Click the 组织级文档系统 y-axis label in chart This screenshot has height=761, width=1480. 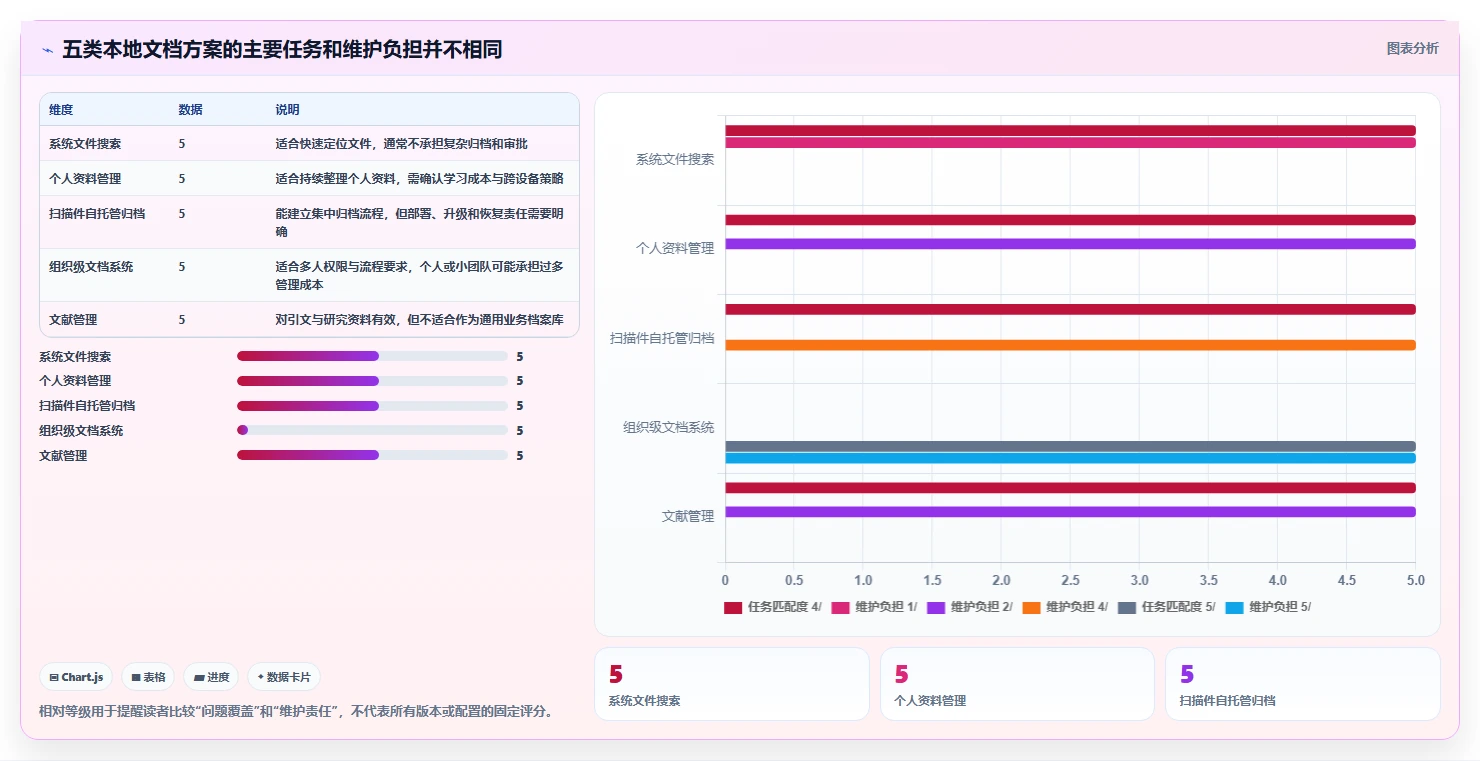click(x=669, y=427)
